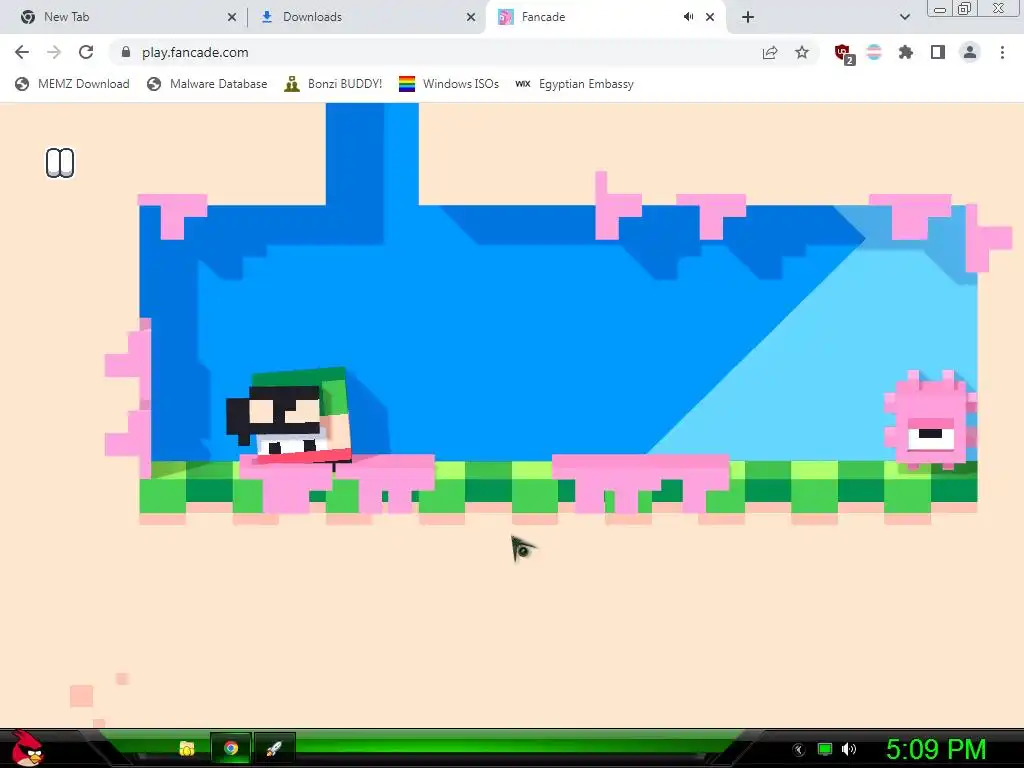The width and height of the screenshot is (1024, 768).
Task: Open the Chrome profile menu
Action: click(970, 52)
